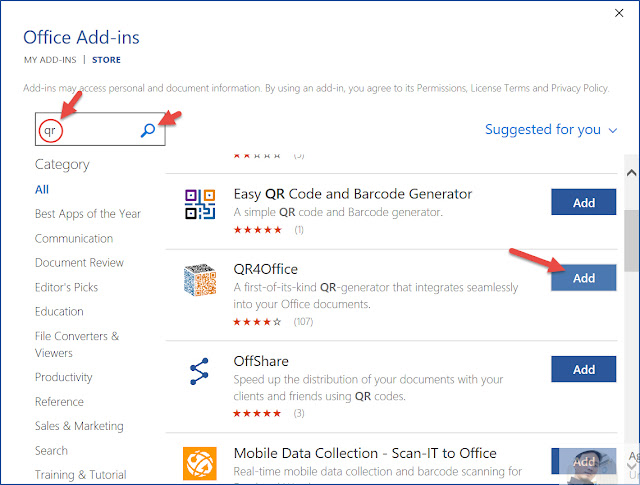This screenshot has width=640, height=485.
Task: Select Sales & Marketing category
Action: tap(79, 426)
